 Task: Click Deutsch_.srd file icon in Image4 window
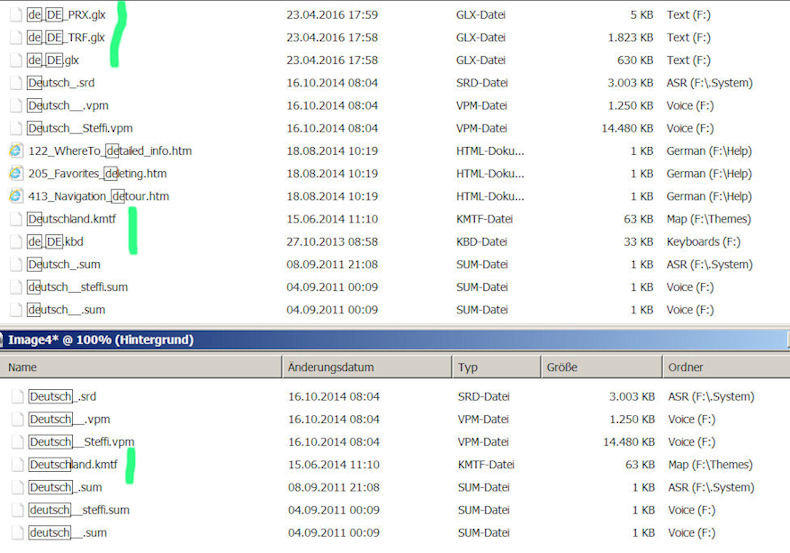point(18,397)
